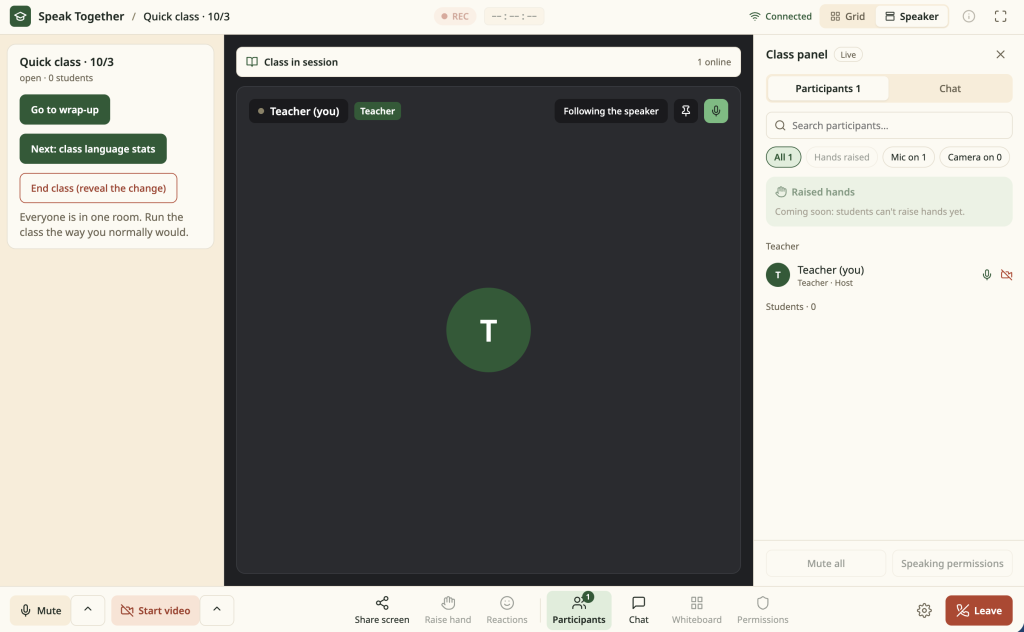Share screen from the bottom toolbar
The image size is (1024, 632).
(x=382, y=610)
